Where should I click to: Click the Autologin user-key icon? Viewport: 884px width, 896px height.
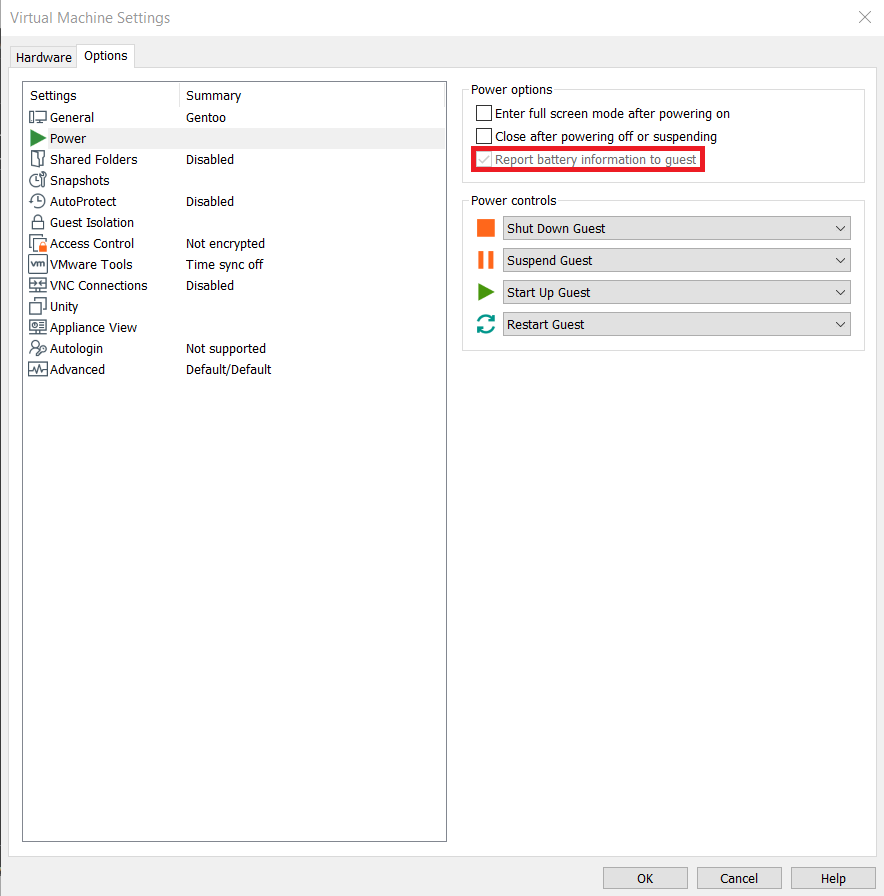(x=38, y=348)
